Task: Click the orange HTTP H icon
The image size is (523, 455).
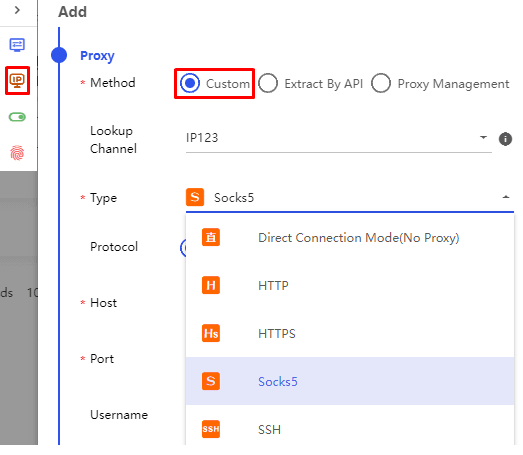Action: (211, 285)
